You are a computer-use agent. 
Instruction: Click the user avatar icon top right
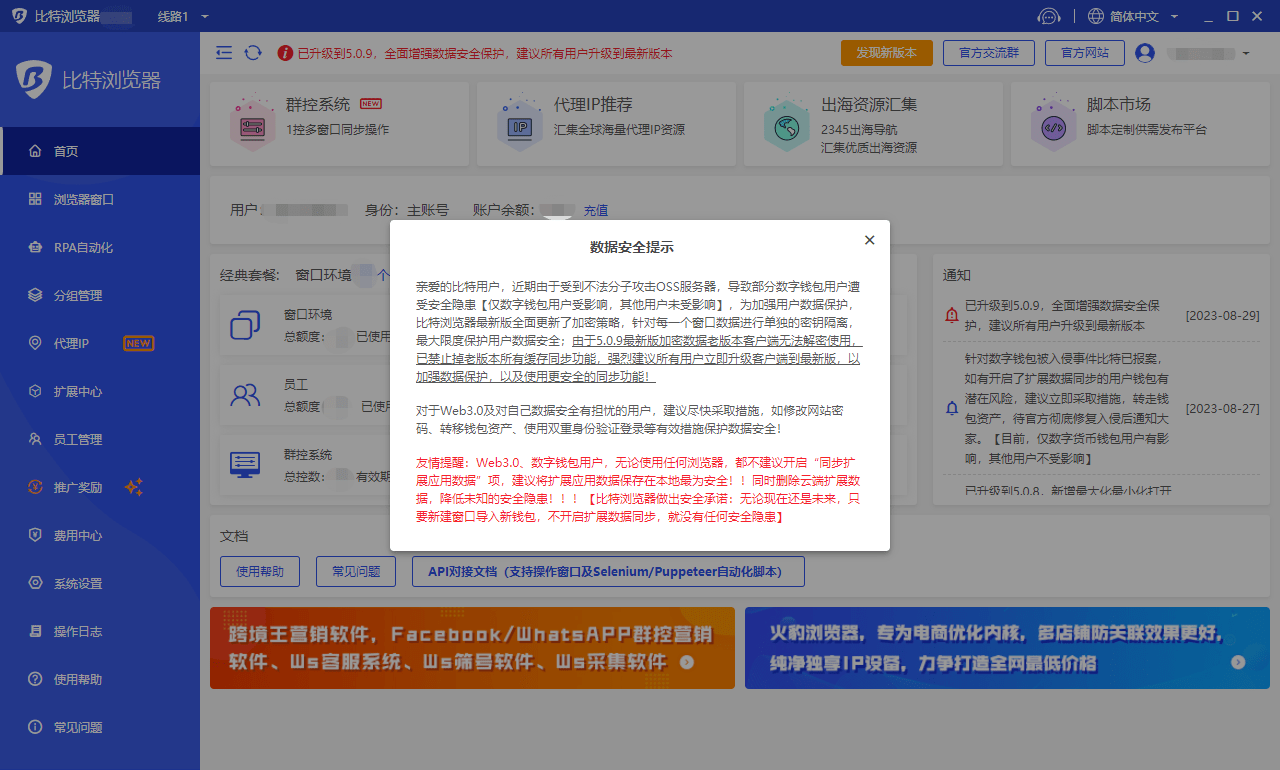pyautogui.click(x=1144, y=53)
